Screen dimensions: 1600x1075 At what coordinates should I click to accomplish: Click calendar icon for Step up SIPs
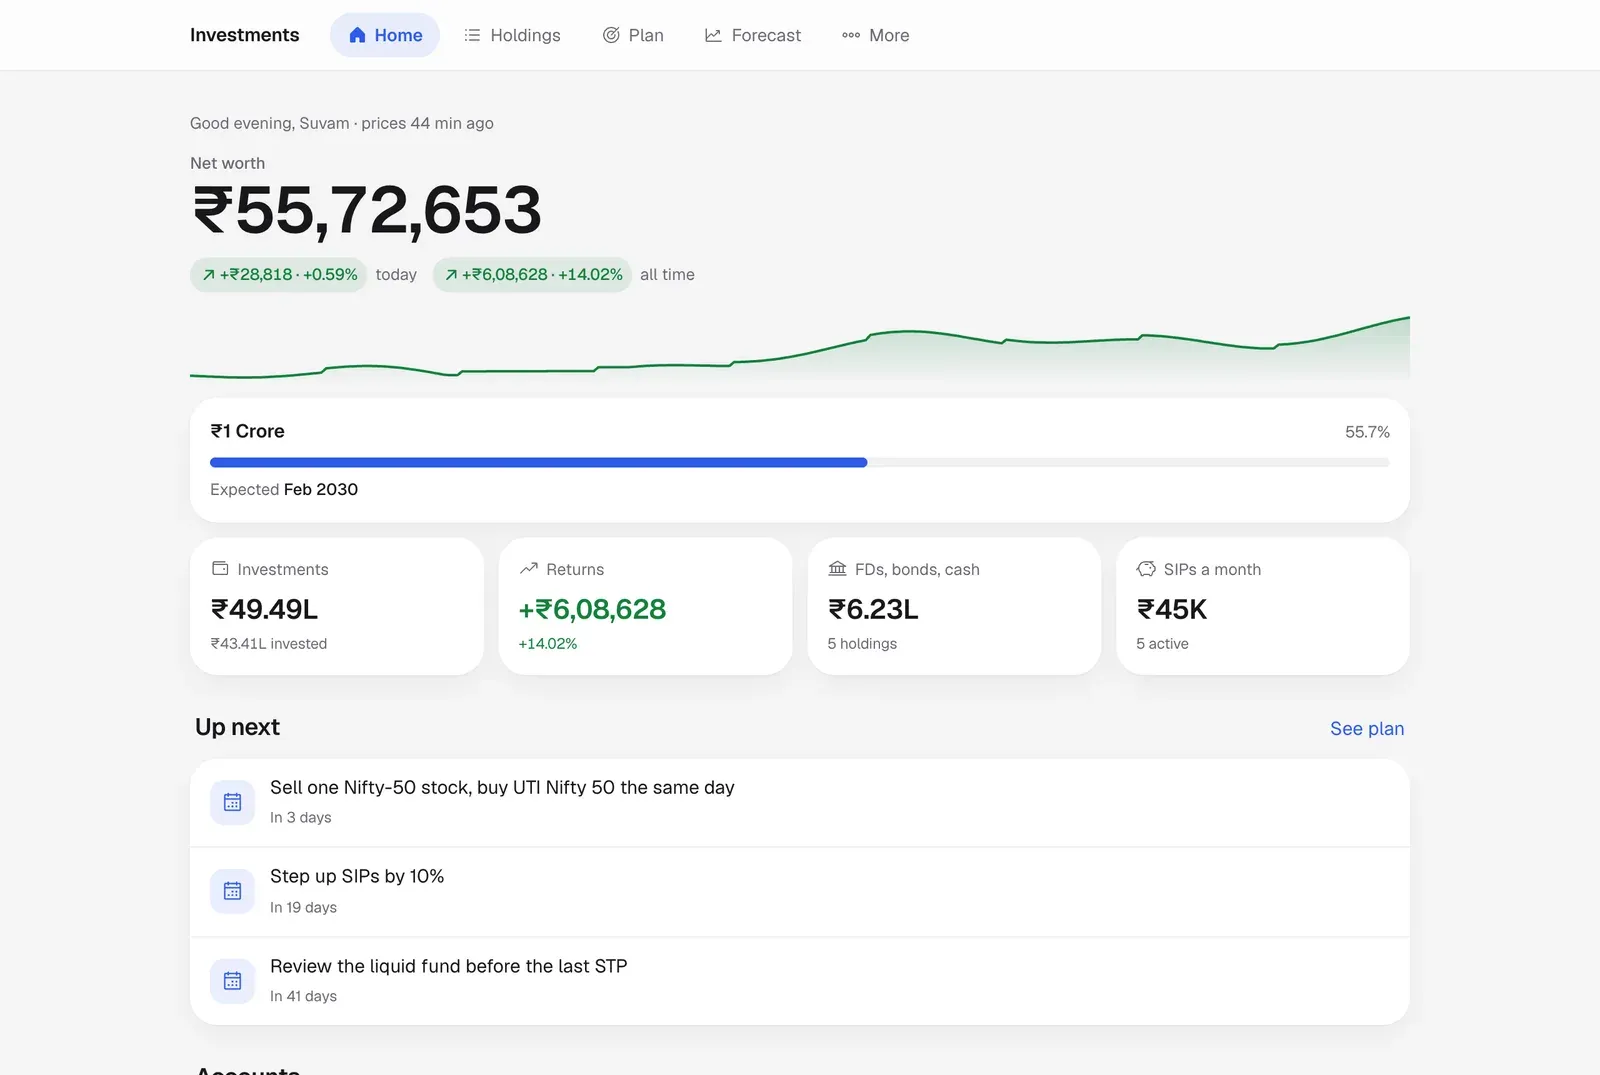[x=232, y=891]
